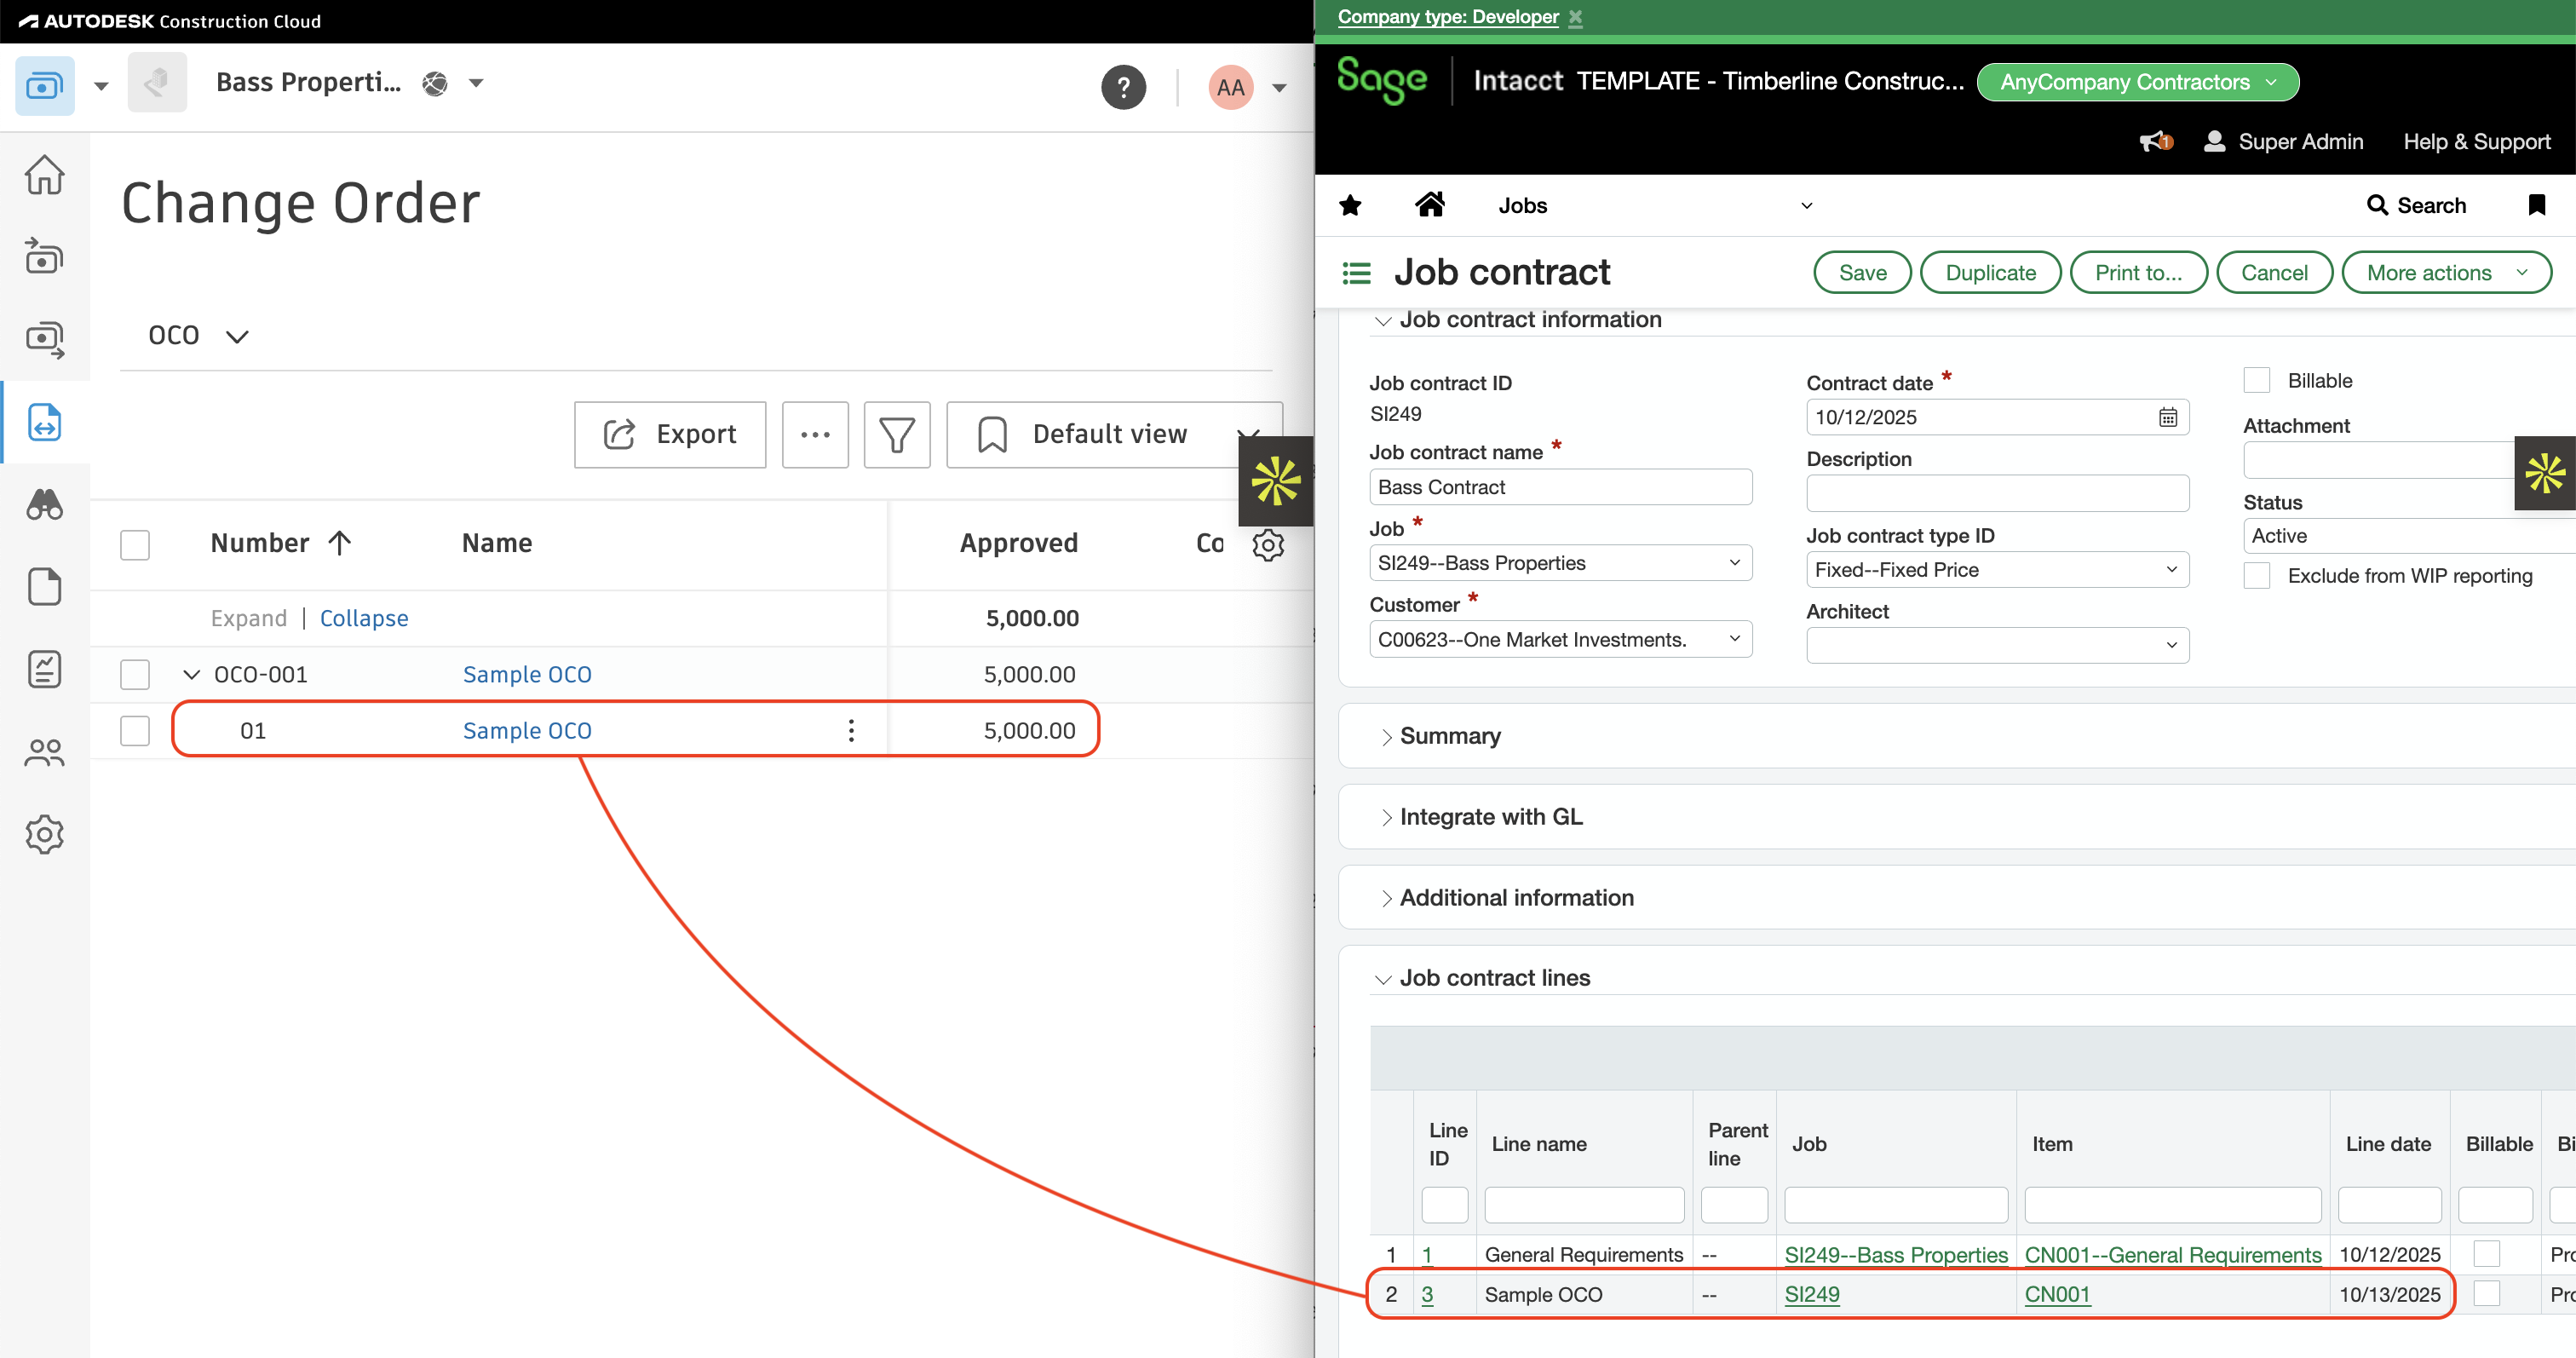Open Search in Sage Intacct
Screen dimensions: 2576x1358
coord(2418,205)
